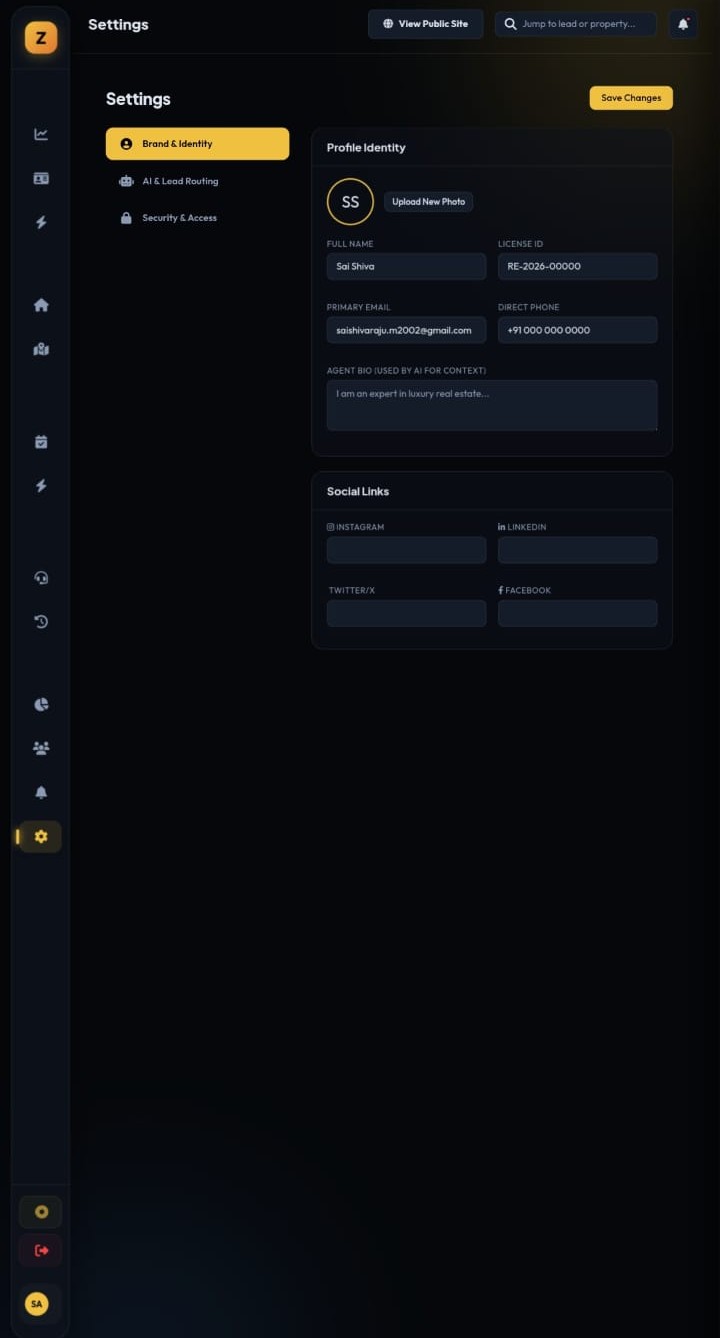Image resolution: width=720 pixels, height=1338 pixels.
Task: Open the headset support sidebar icon
Action: 41,577
